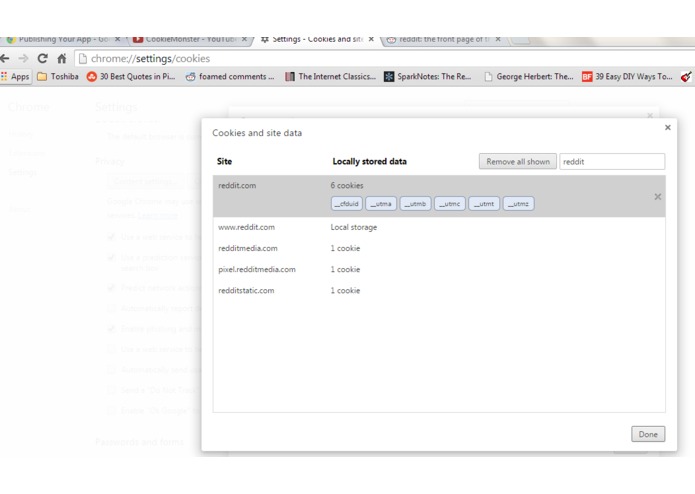Open the home page via the house icon
The height and width of the screenshot is (494, 695).
[62, 58]
